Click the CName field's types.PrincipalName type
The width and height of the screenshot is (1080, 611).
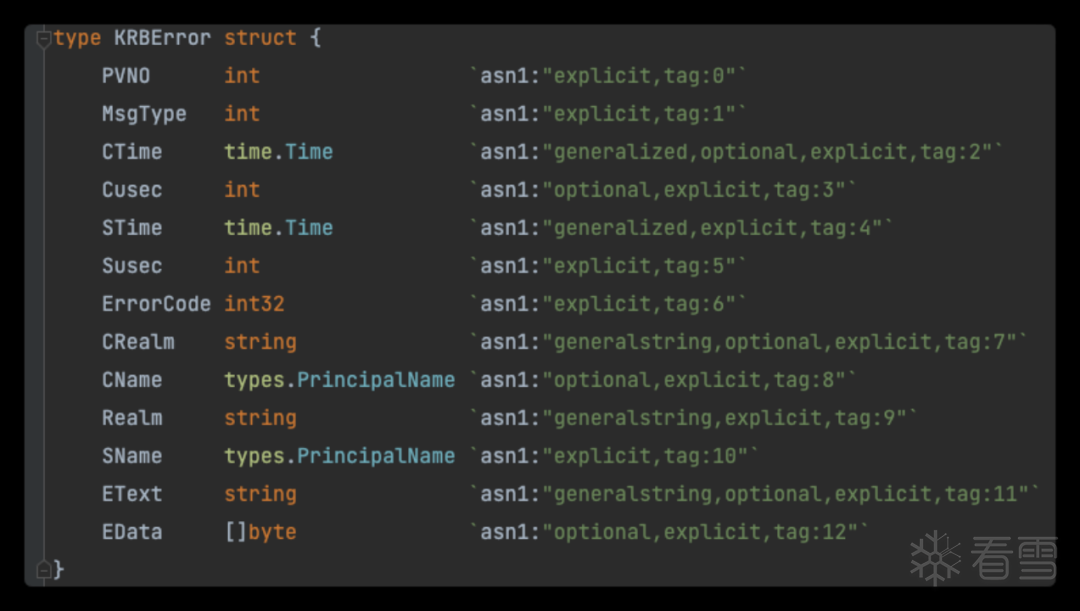coord(339,380)
